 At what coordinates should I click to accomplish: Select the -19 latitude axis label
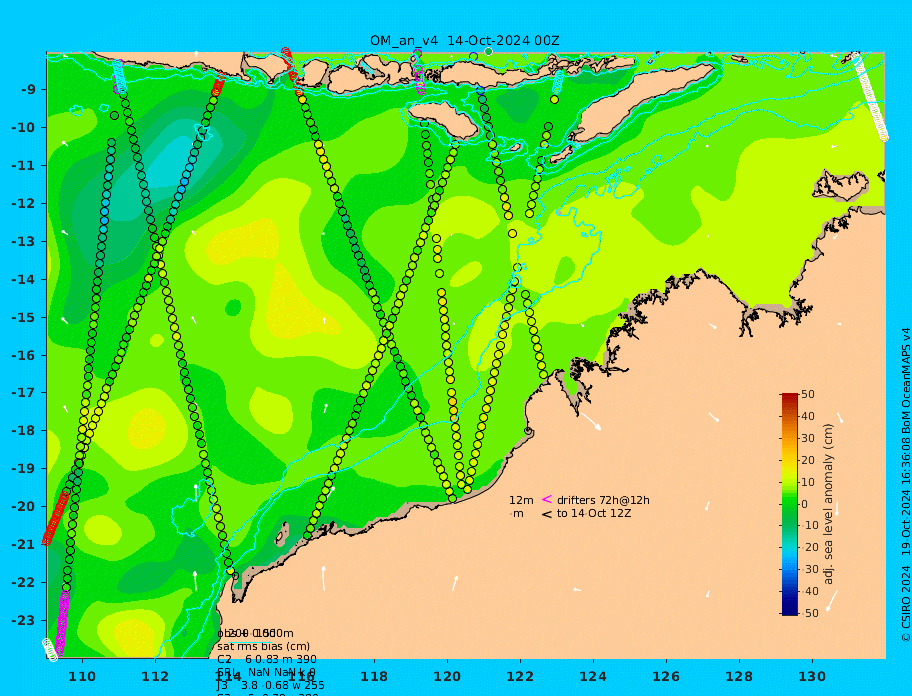click(x=24, y=469)
